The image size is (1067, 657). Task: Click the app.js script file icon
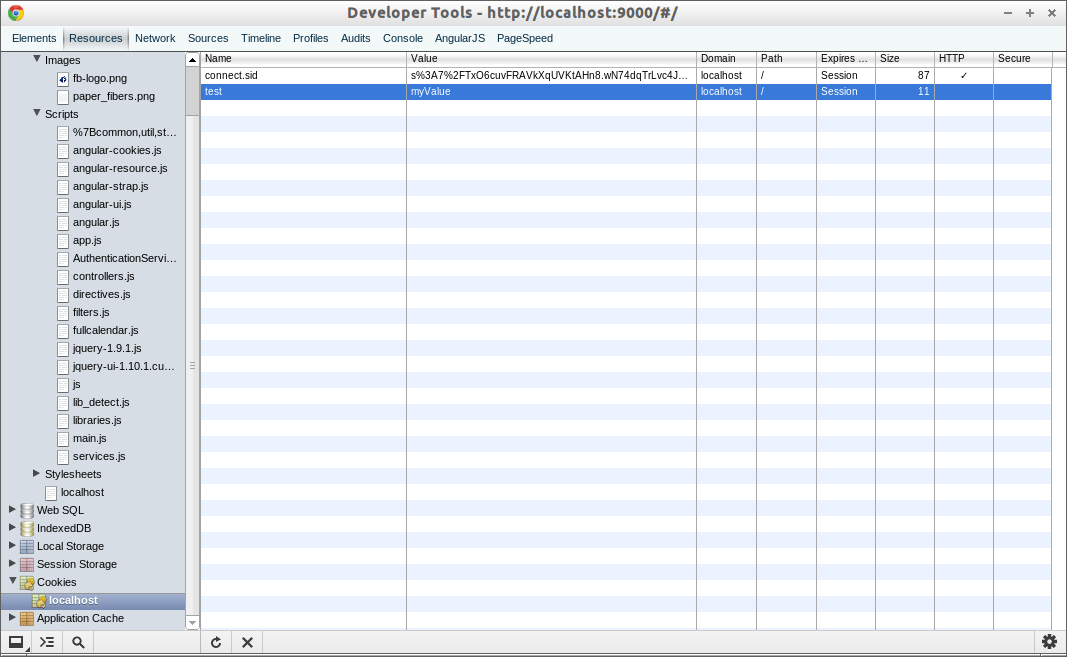click(x=63, y=241)
